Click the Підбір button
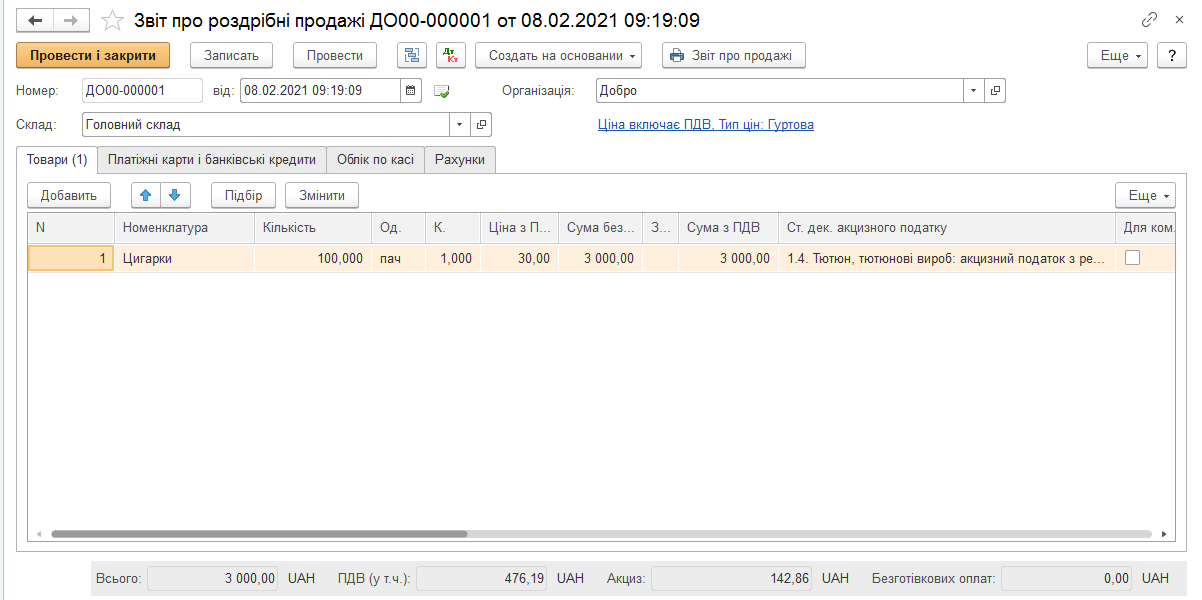 244,195
